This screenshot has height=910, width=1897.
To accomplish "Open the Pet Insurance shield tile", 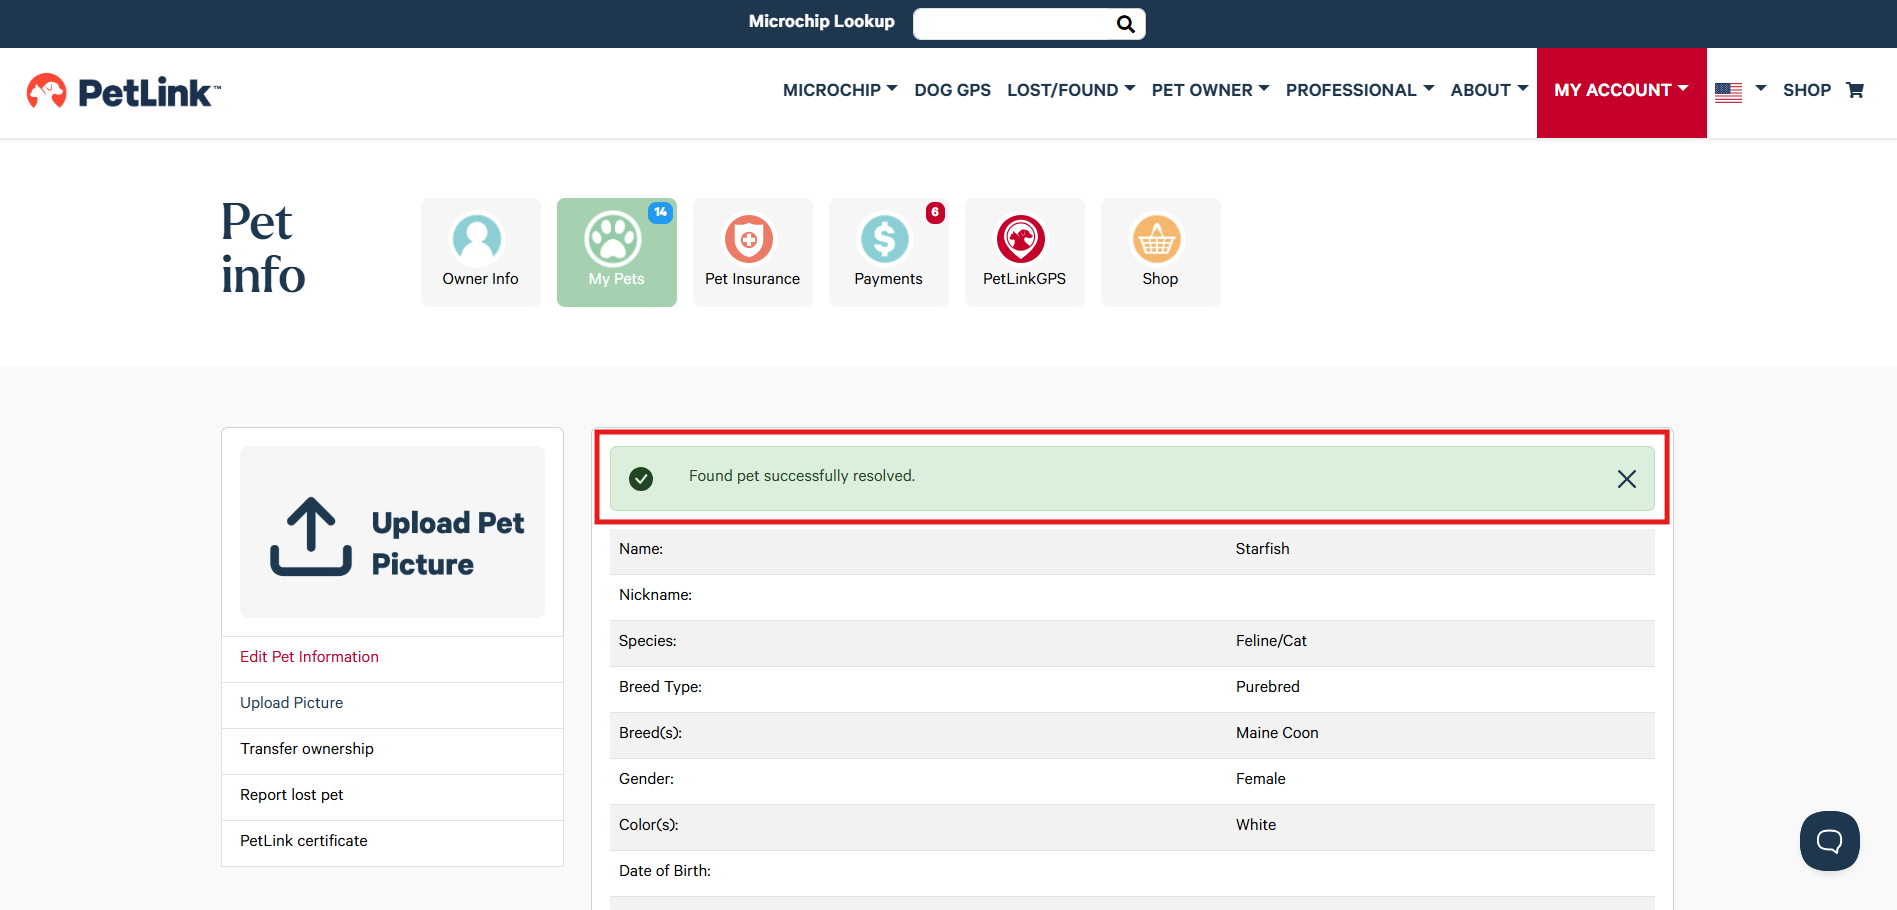I will 753,252.
